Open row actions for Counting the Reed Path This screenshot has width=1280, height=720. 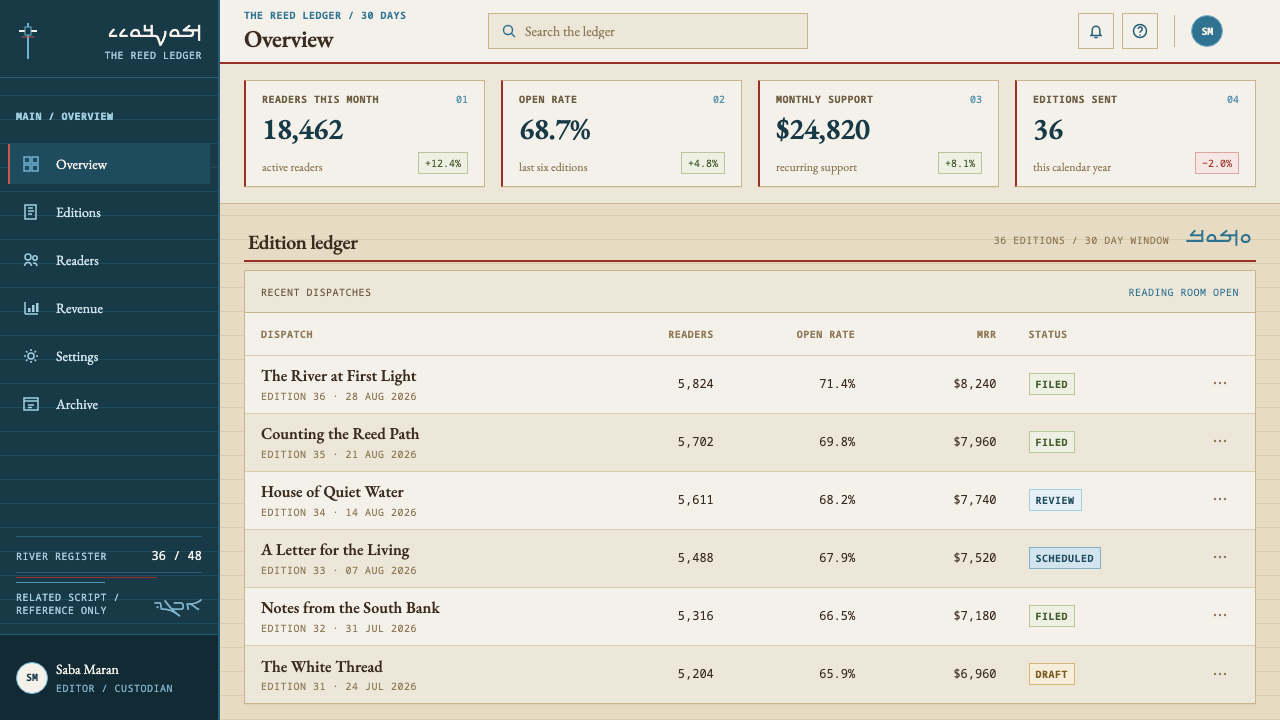pyautogui.click(x=1220, y=441)
